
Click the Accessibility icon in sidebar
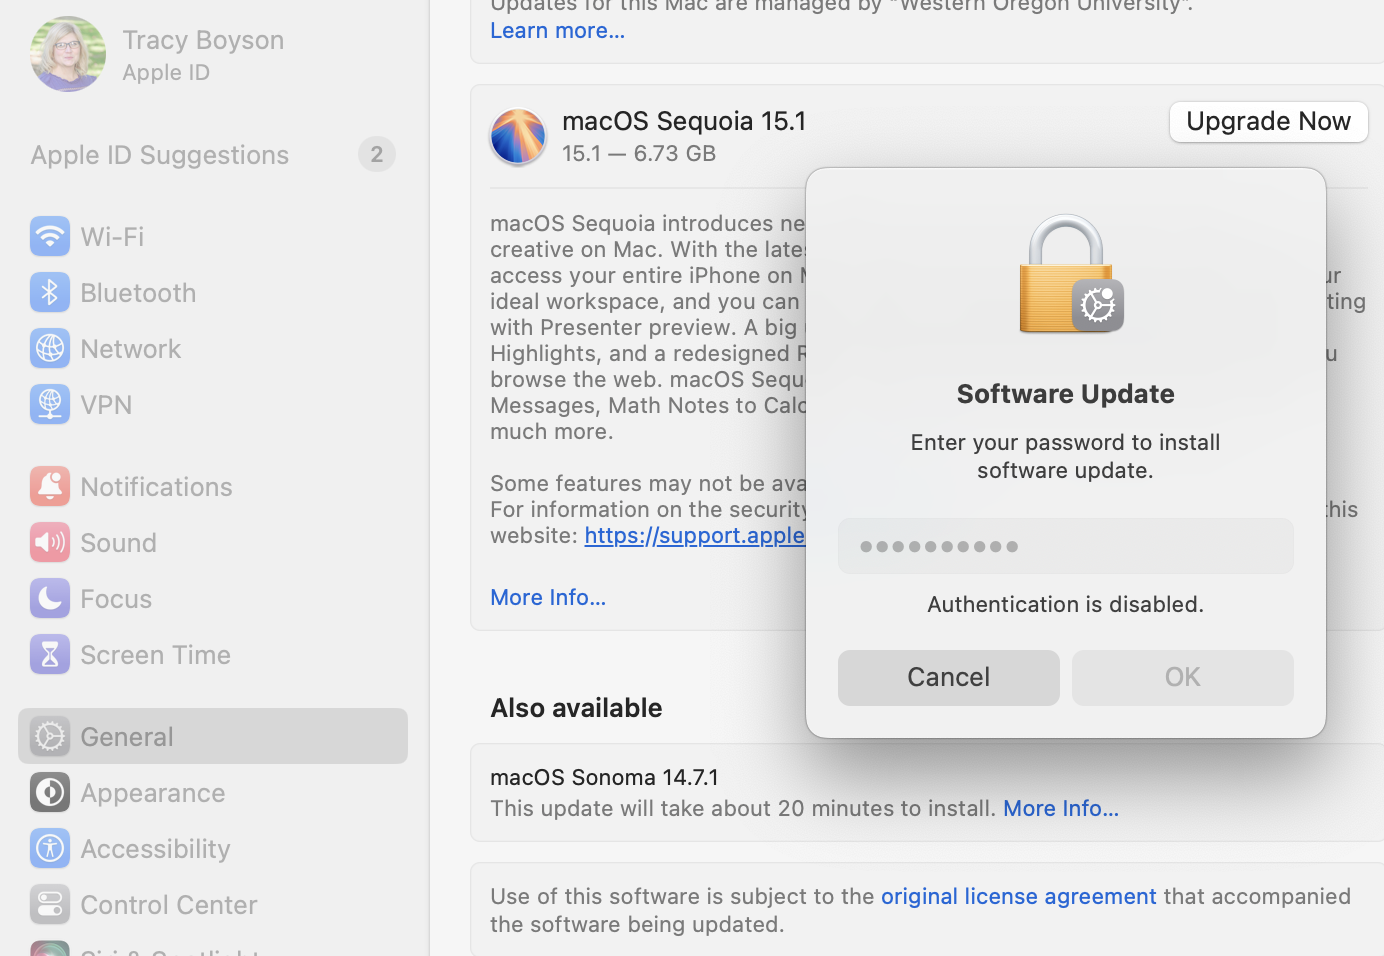pyautogui.click(x=50, y=848)
